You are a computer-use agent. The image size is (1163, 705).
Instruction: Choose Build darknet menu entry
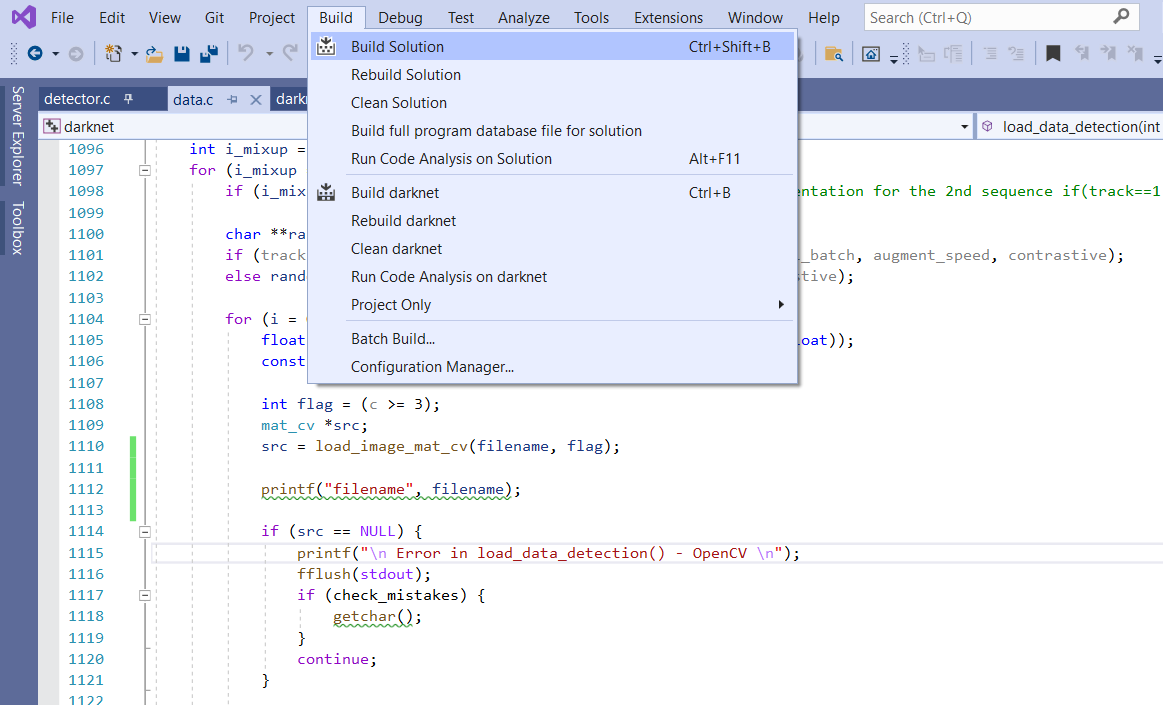click(553, 193)
